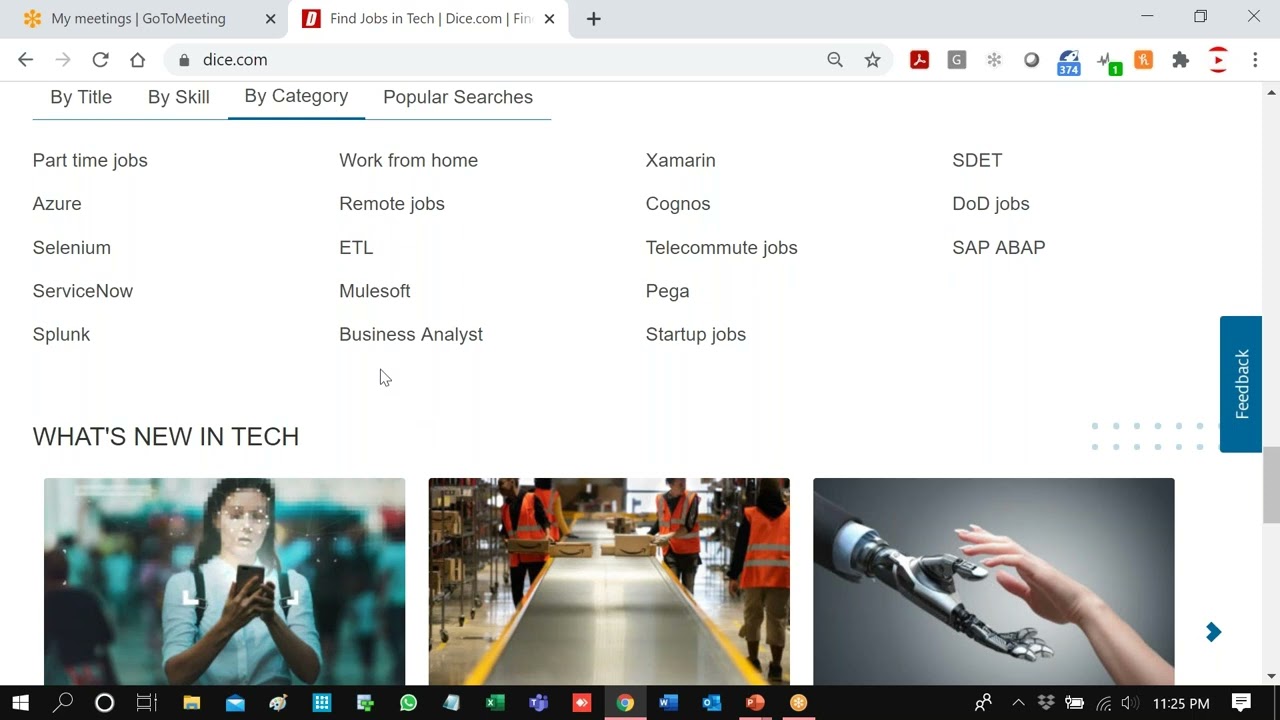Screen dimensions: 1280x720
Task: Switch to the By Title tab
Action: (x=81, y=97)
